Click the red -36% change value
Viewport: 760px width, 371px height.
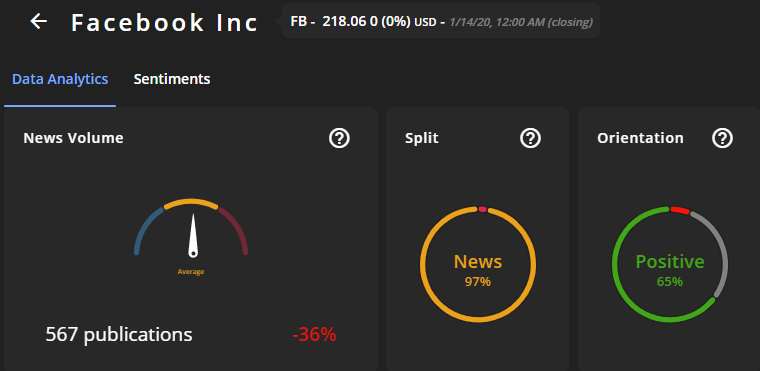click(x=314, y=334)
